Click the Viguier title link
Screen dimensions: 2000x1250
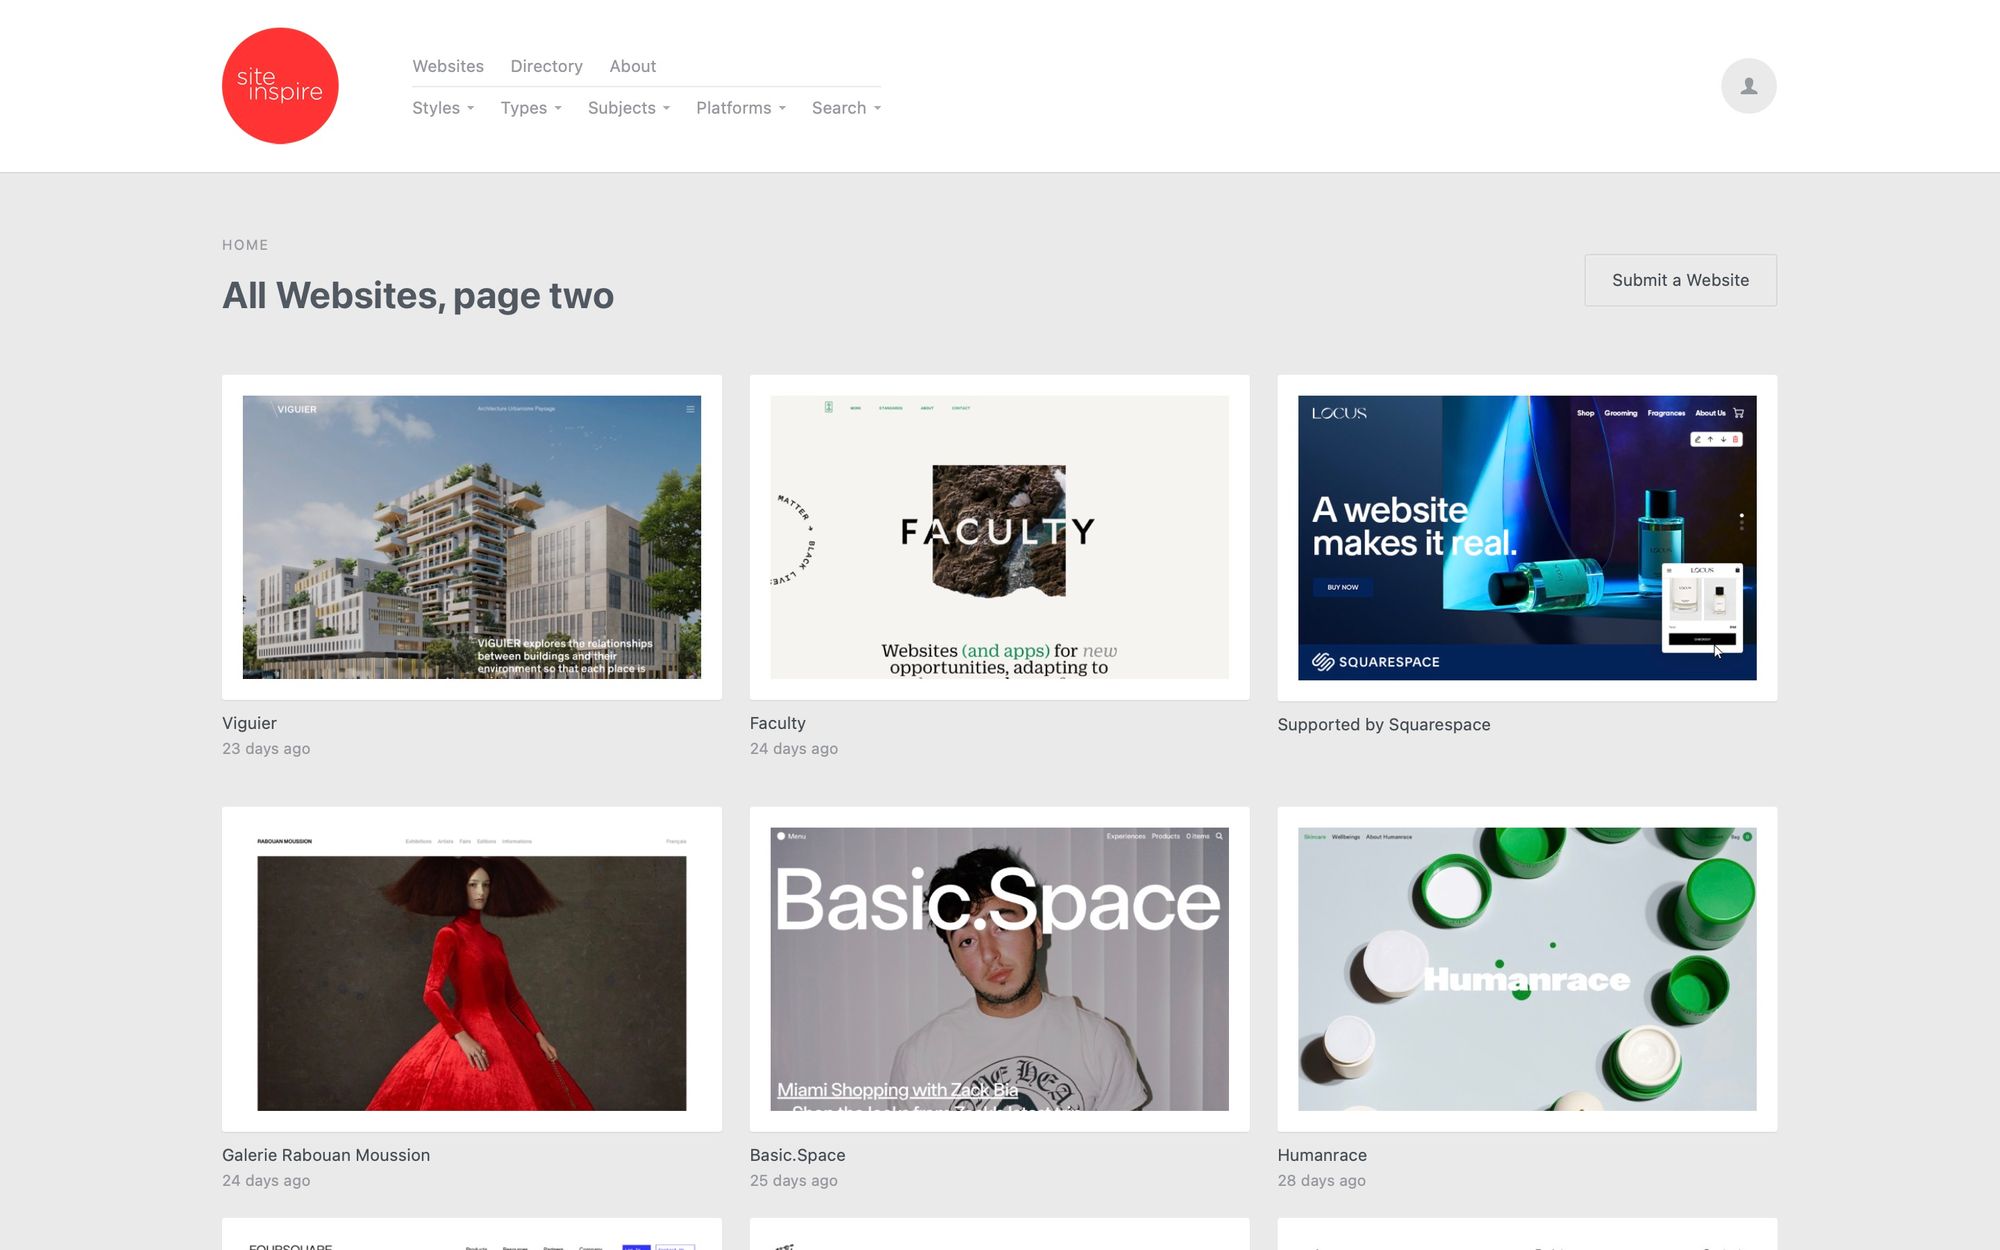[x=249, y=723]
